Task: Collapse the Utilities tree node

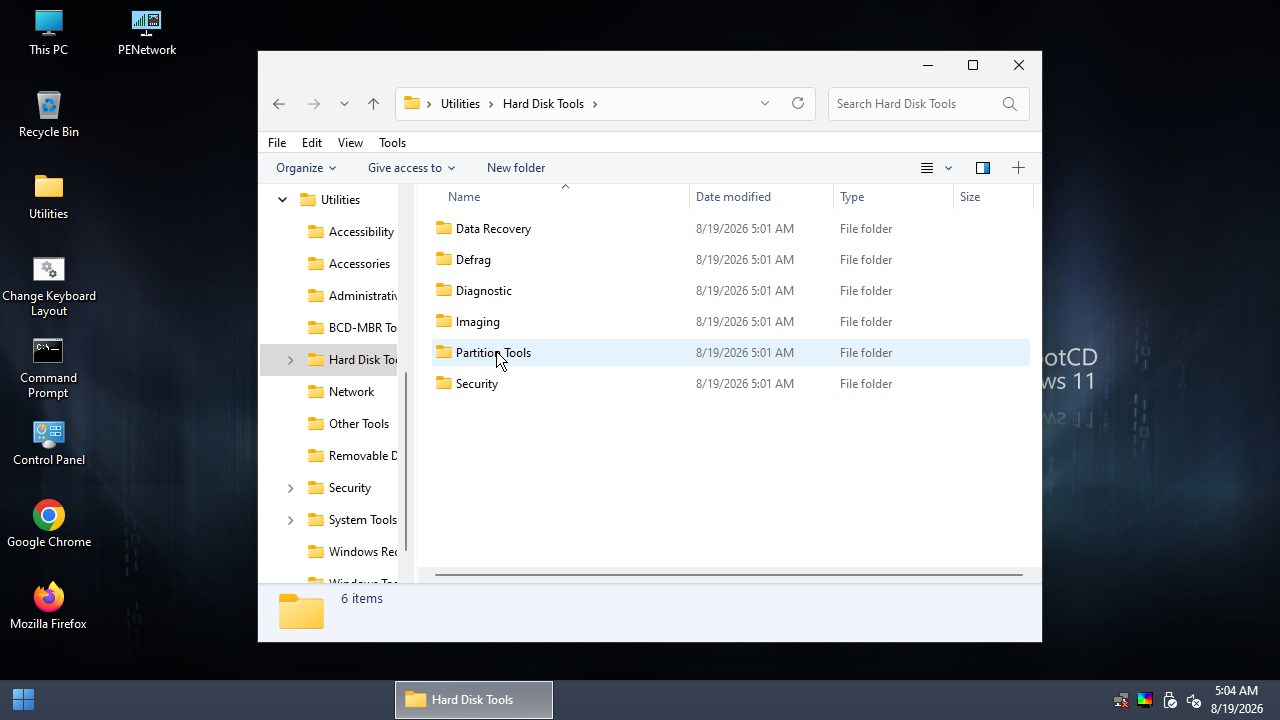Action: point(282,200)
